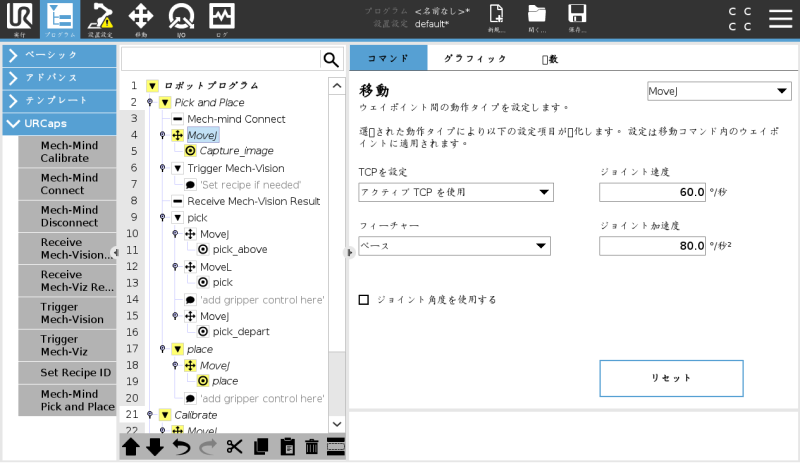Viewport: 800px width, 463px height.
Task: Click the comment icon on 'Set recipe if needed'
Action: 190,185
